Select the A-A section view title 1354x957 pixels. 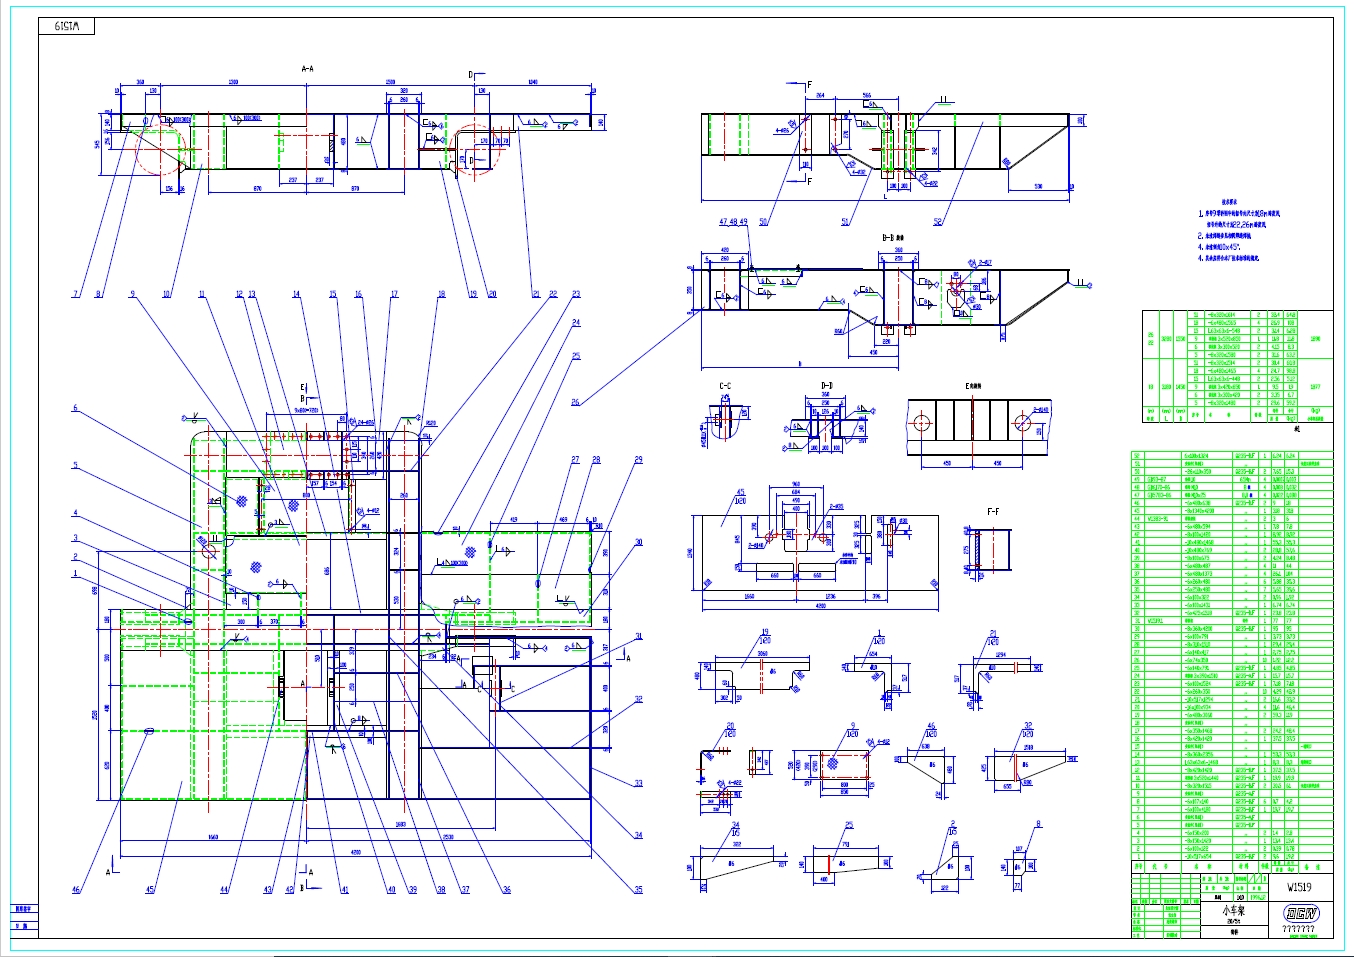[308, 69]
